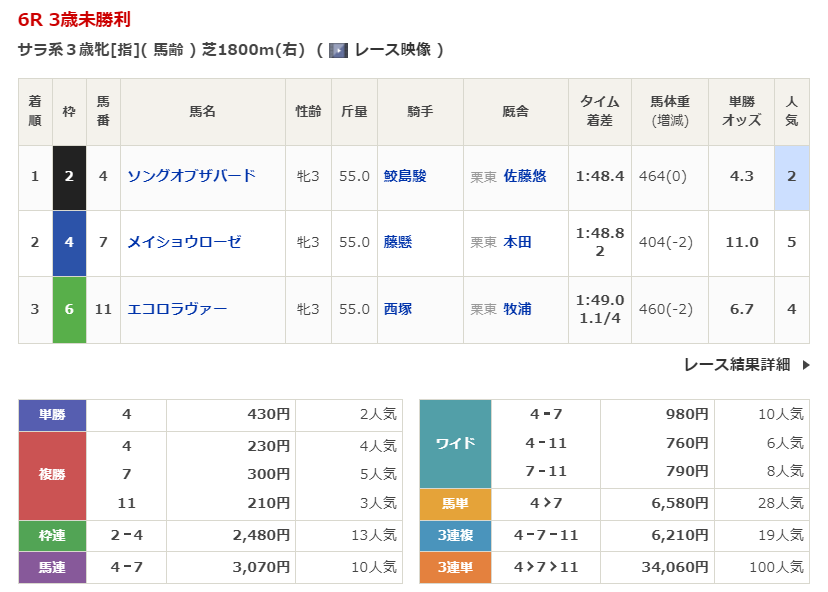Open trainer 本田 page
Viewport: 828px width, 592px height.
pos(517,242)
